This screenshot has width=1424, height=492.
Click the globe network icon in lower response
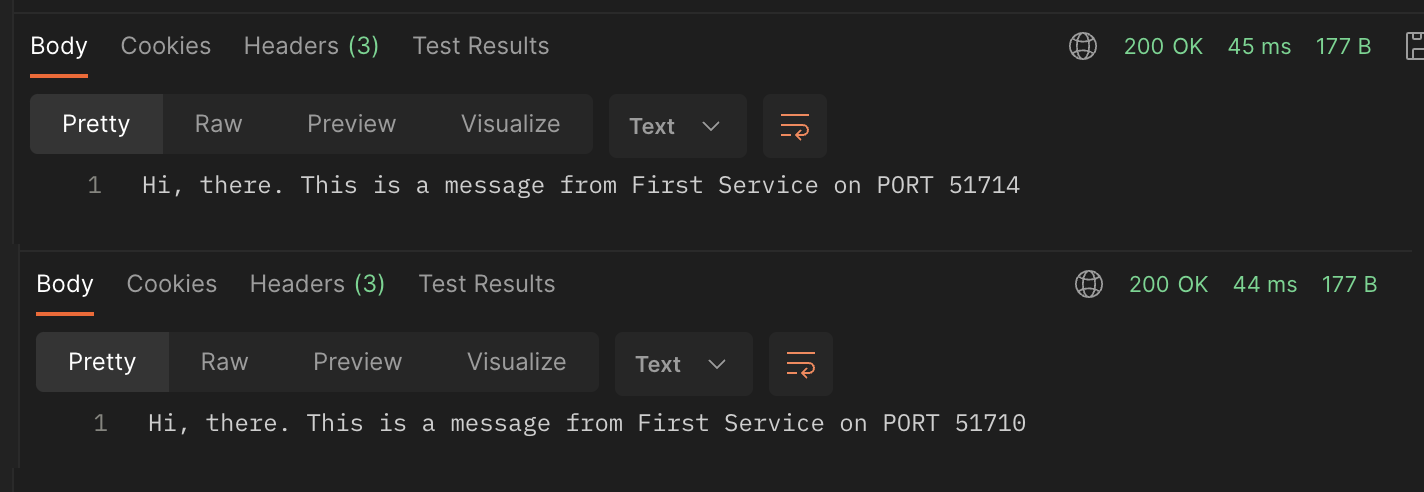pos(1089,284)
